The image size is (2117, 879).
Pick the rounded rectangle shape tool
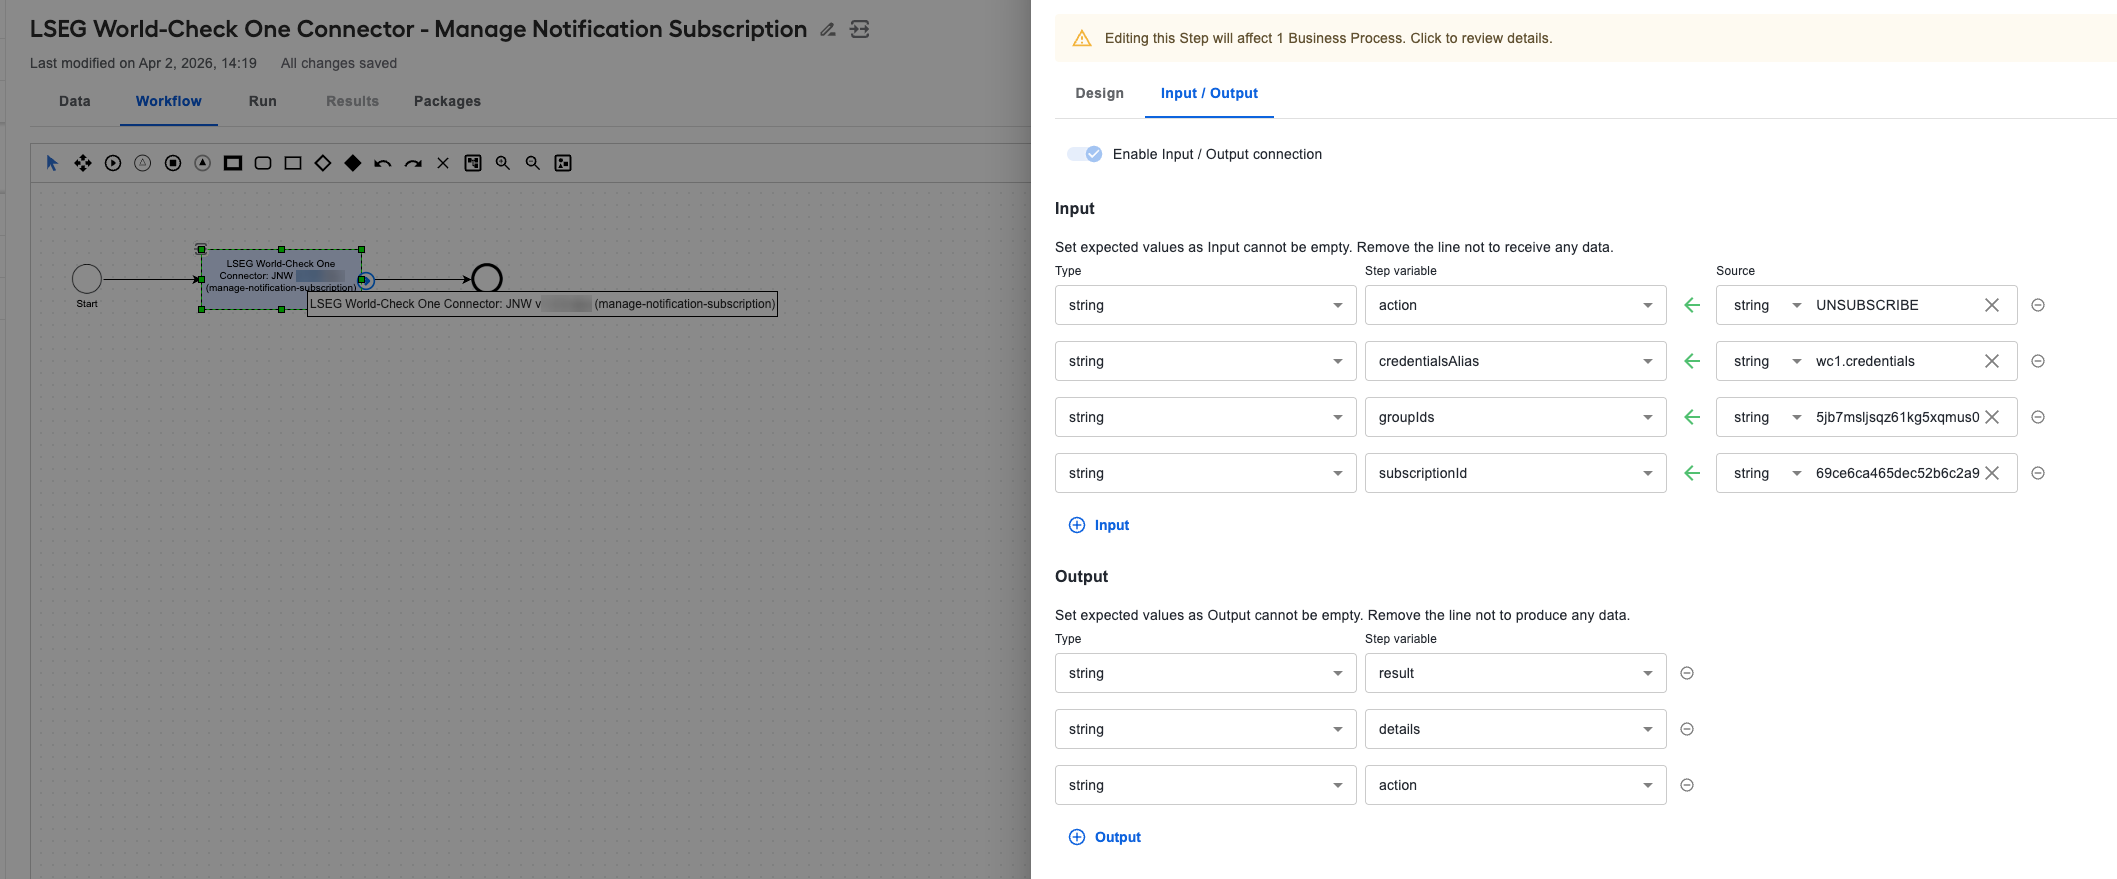263,163
